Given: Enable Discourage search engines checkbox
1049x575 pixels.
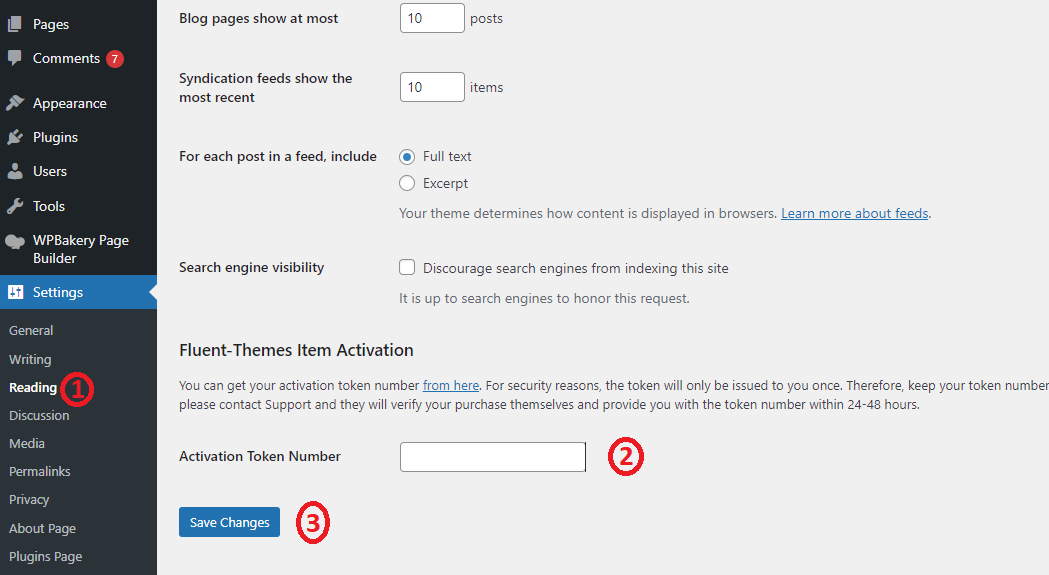Looking at the screenshot, I should 407,268.
